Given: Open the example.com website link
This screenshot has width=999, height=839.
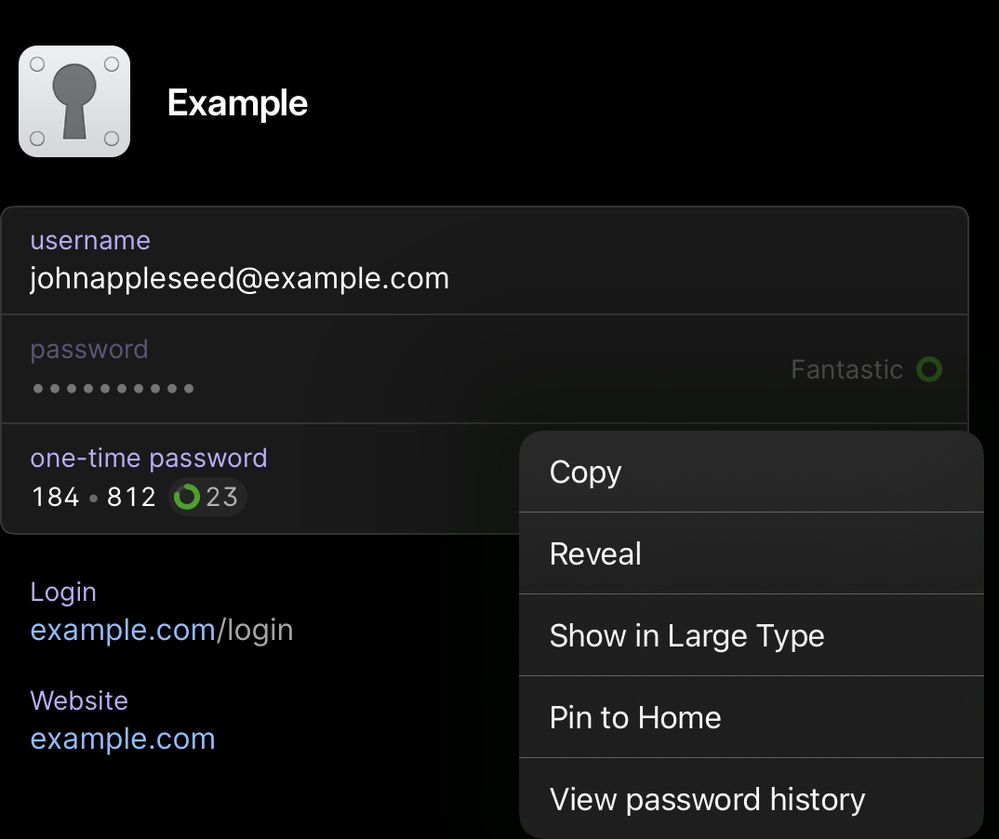Looking at the screenshot, I should tap(122, 739).
